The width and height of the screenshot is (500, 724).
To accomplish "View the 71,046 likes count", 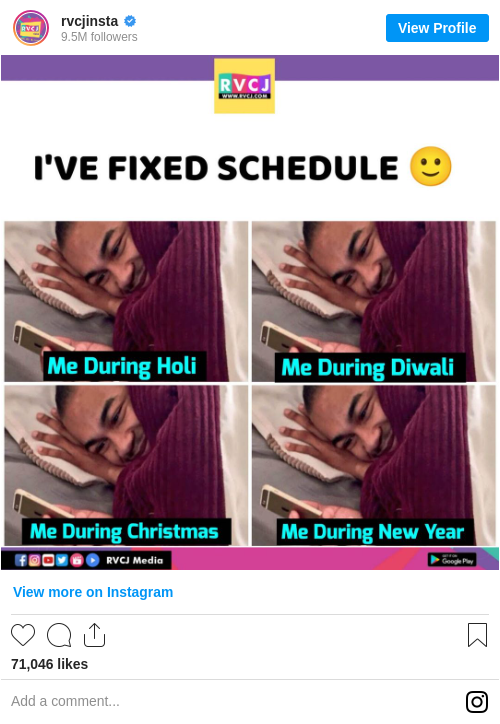I will coord(49,664).
